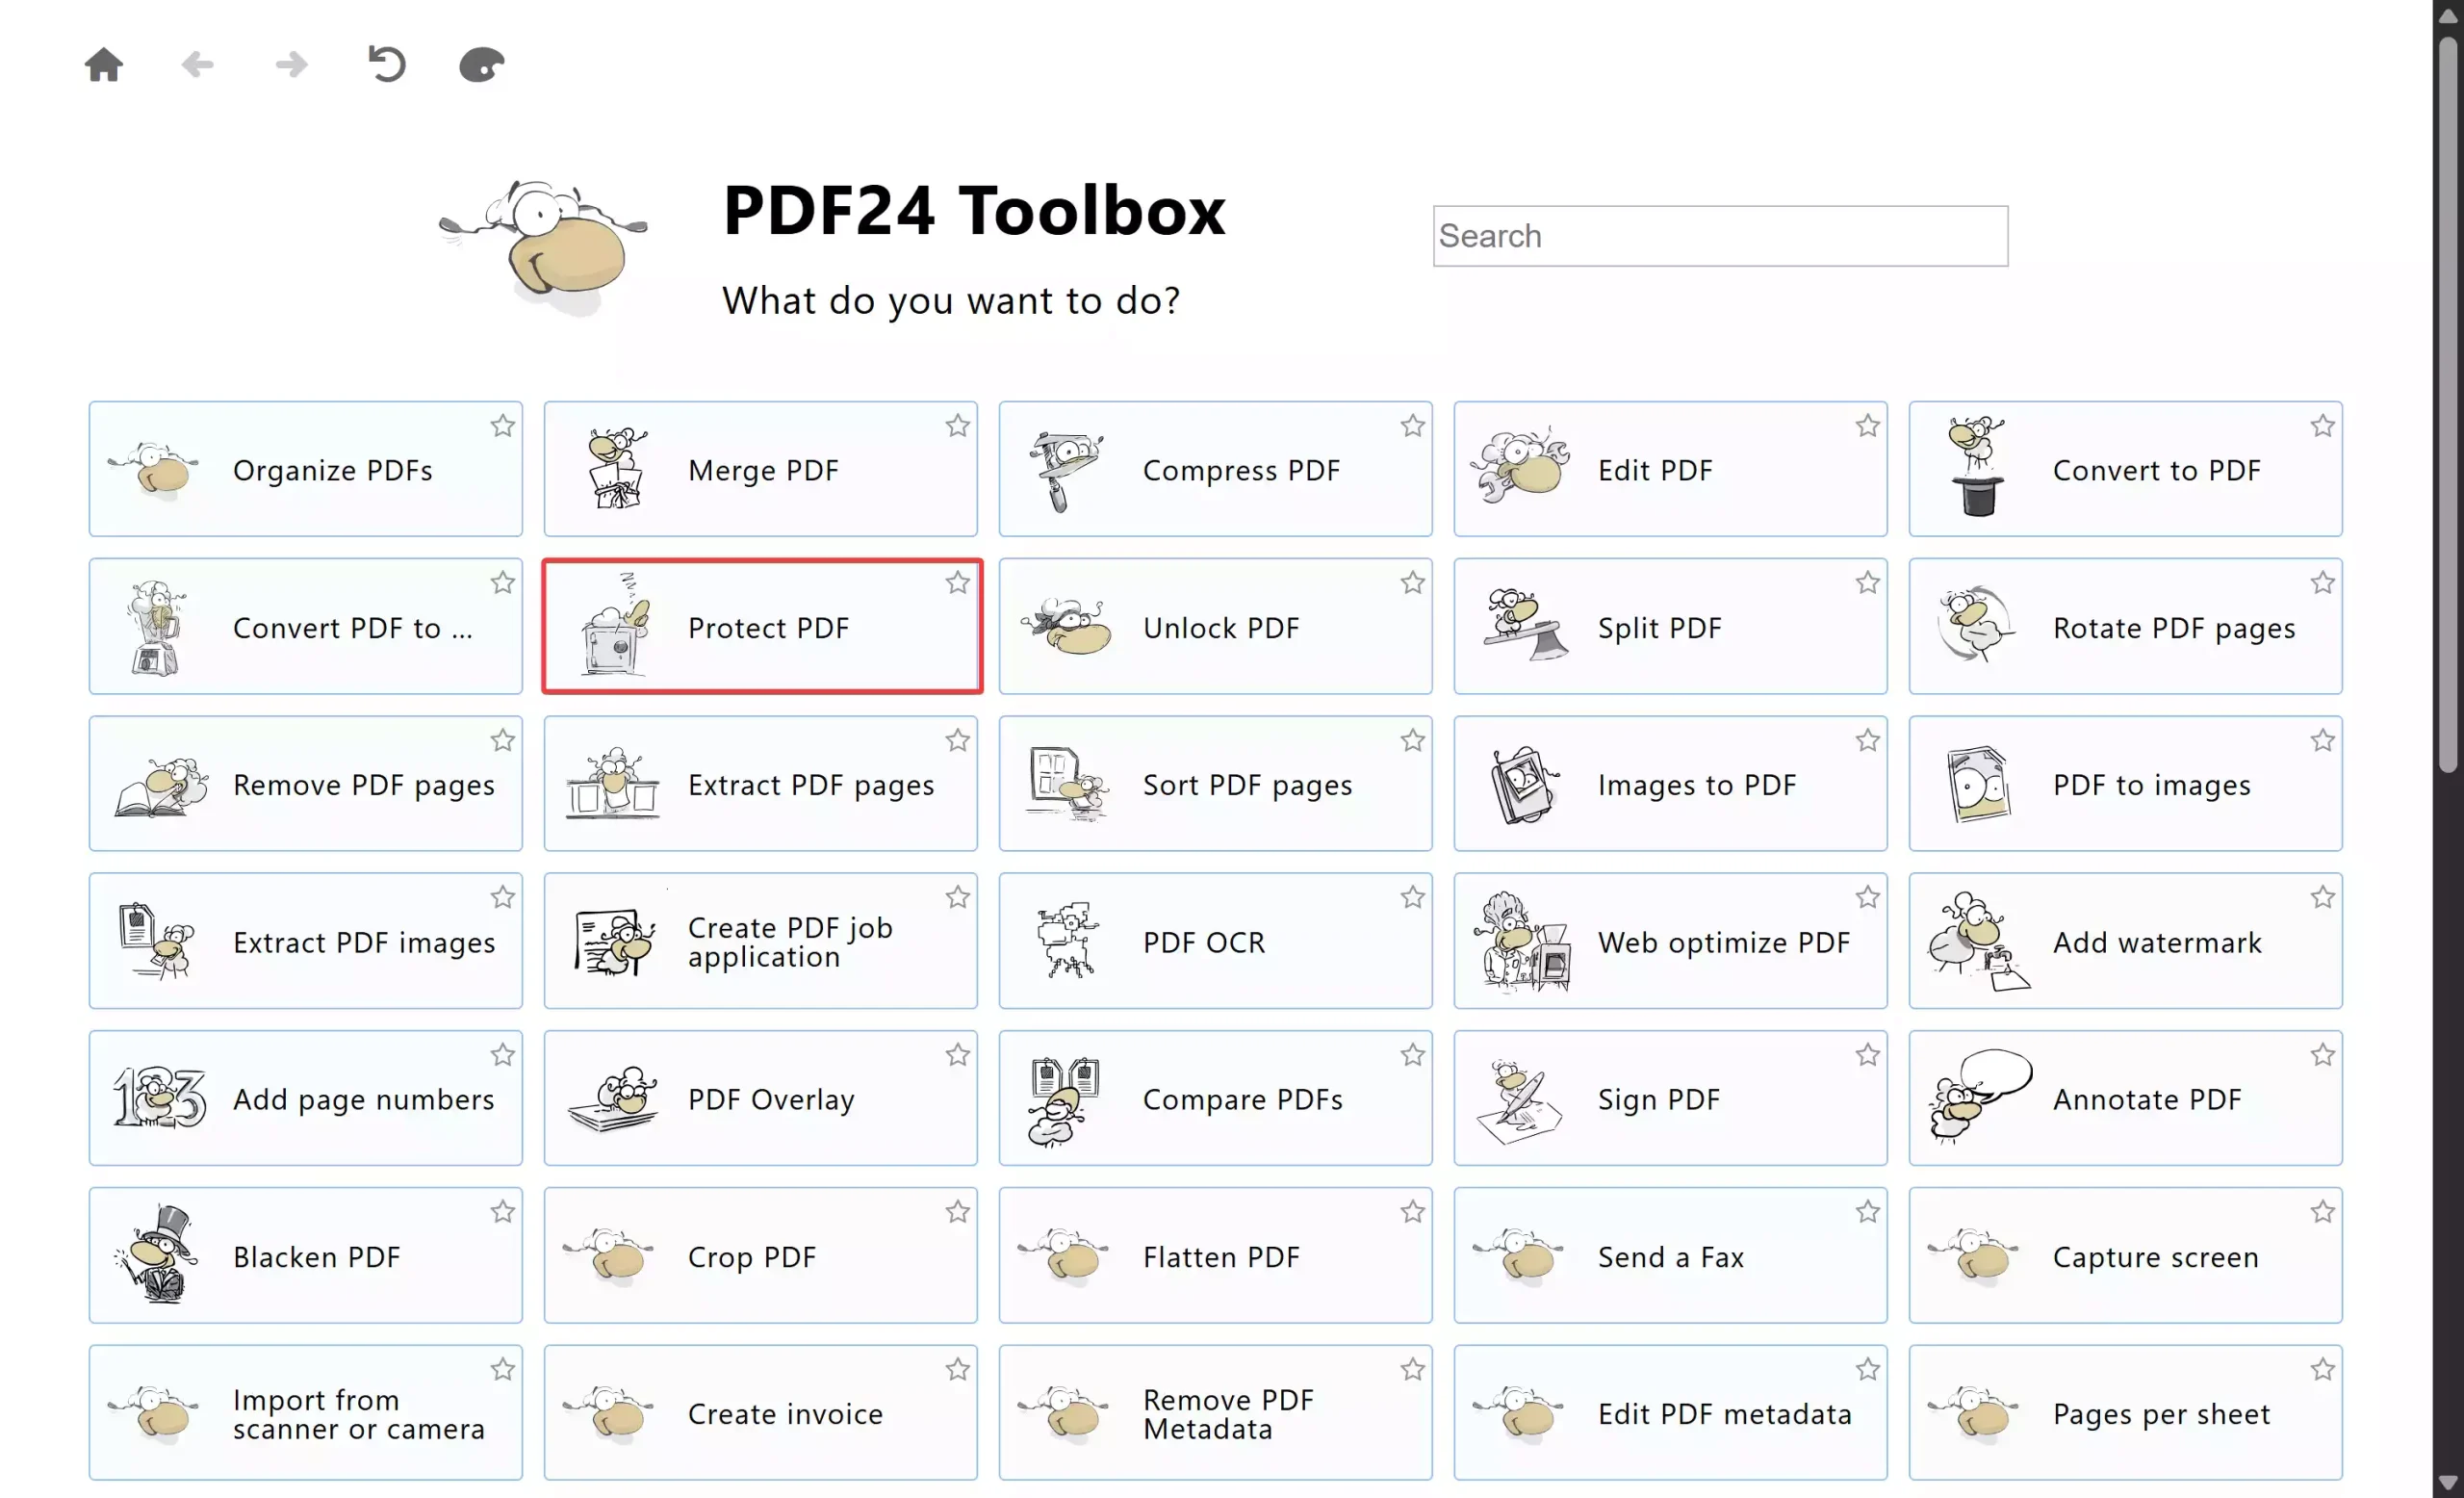Click the reload icon in the toolbar
The image size is (2464, 1498).
tap(386, 64)
